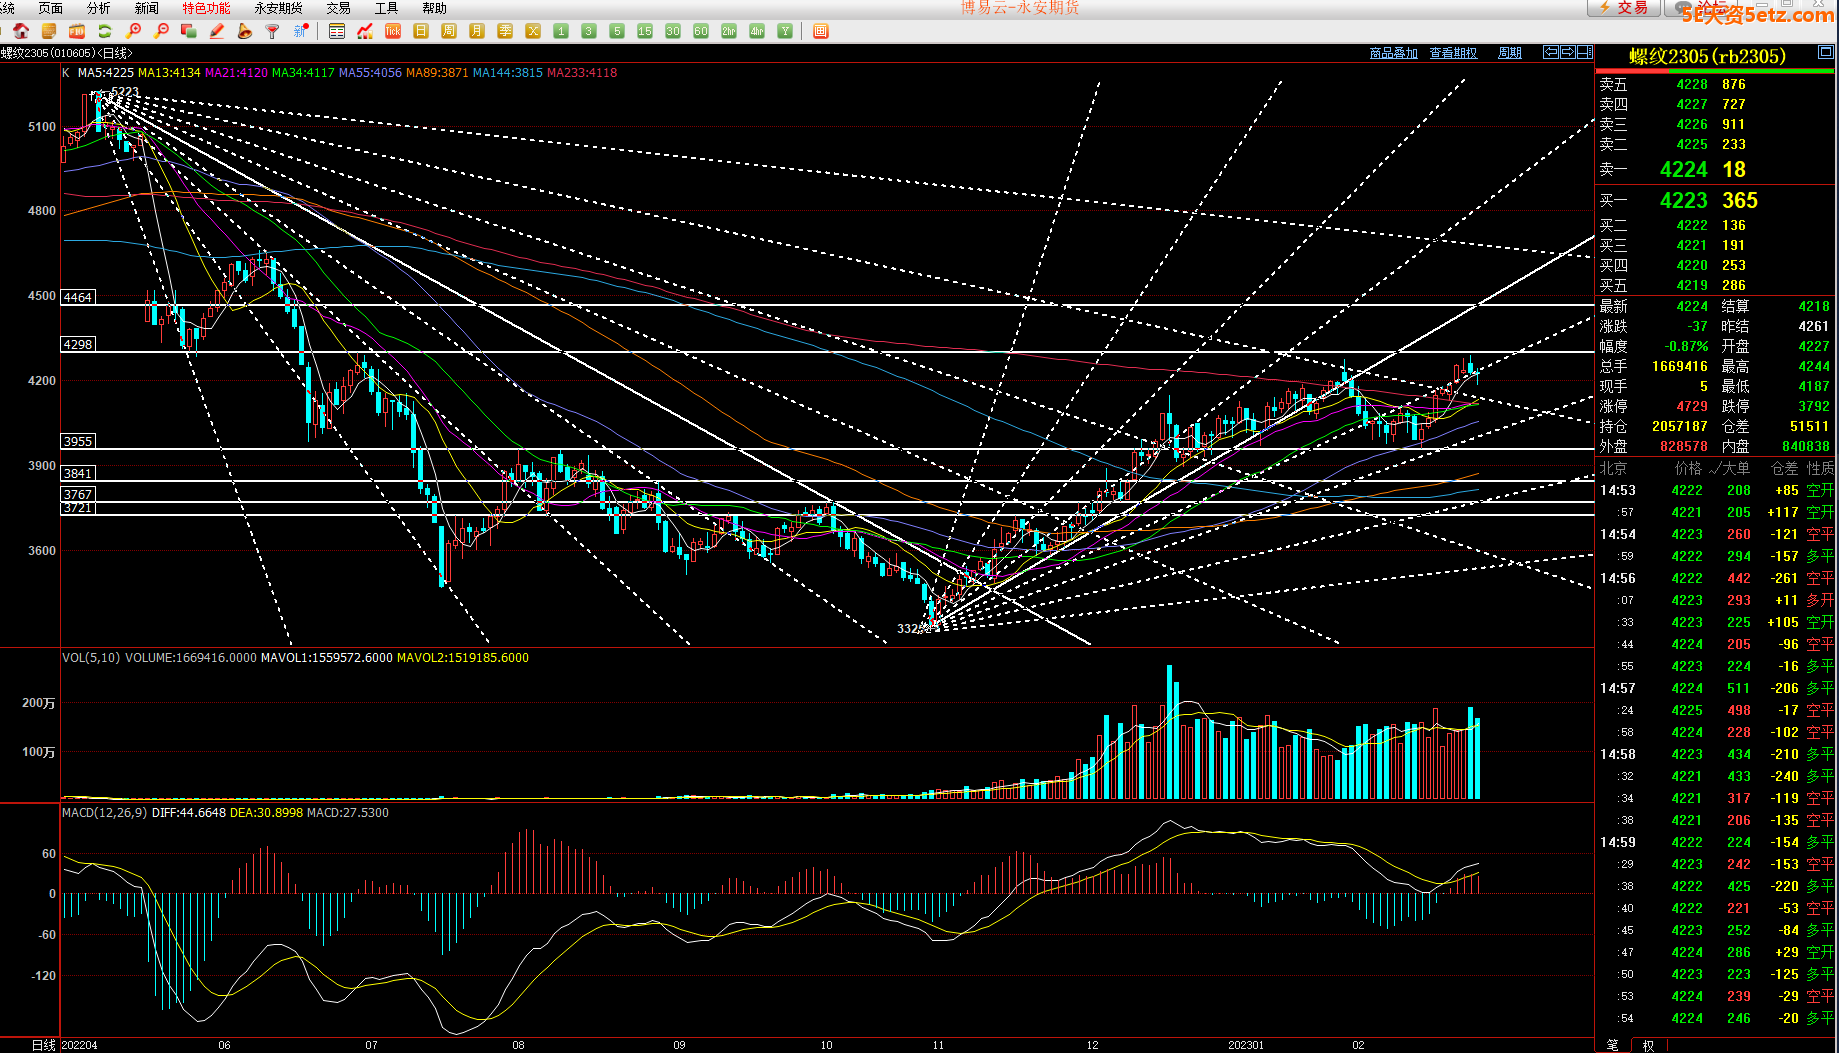Select the green Y yearly period button
Screen dimensions: 1839x1053
(x=785, y=31)
